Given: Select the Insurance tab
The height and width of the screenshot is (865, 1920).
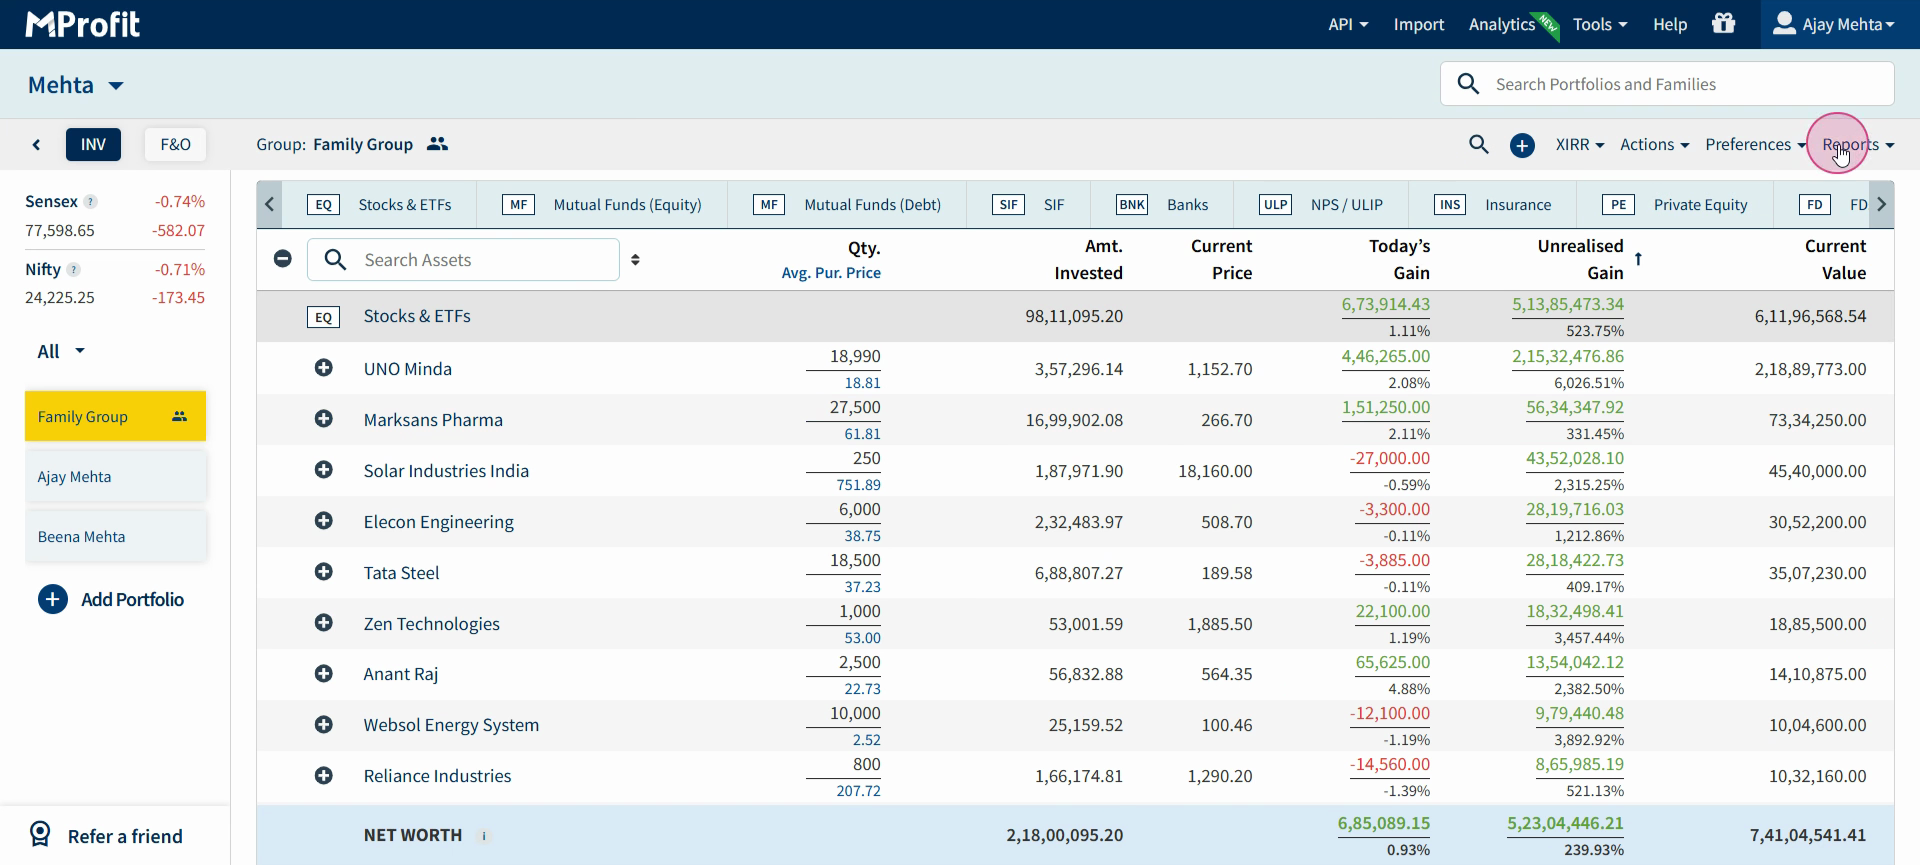Looking at the screenshot, I should 1493,205.
